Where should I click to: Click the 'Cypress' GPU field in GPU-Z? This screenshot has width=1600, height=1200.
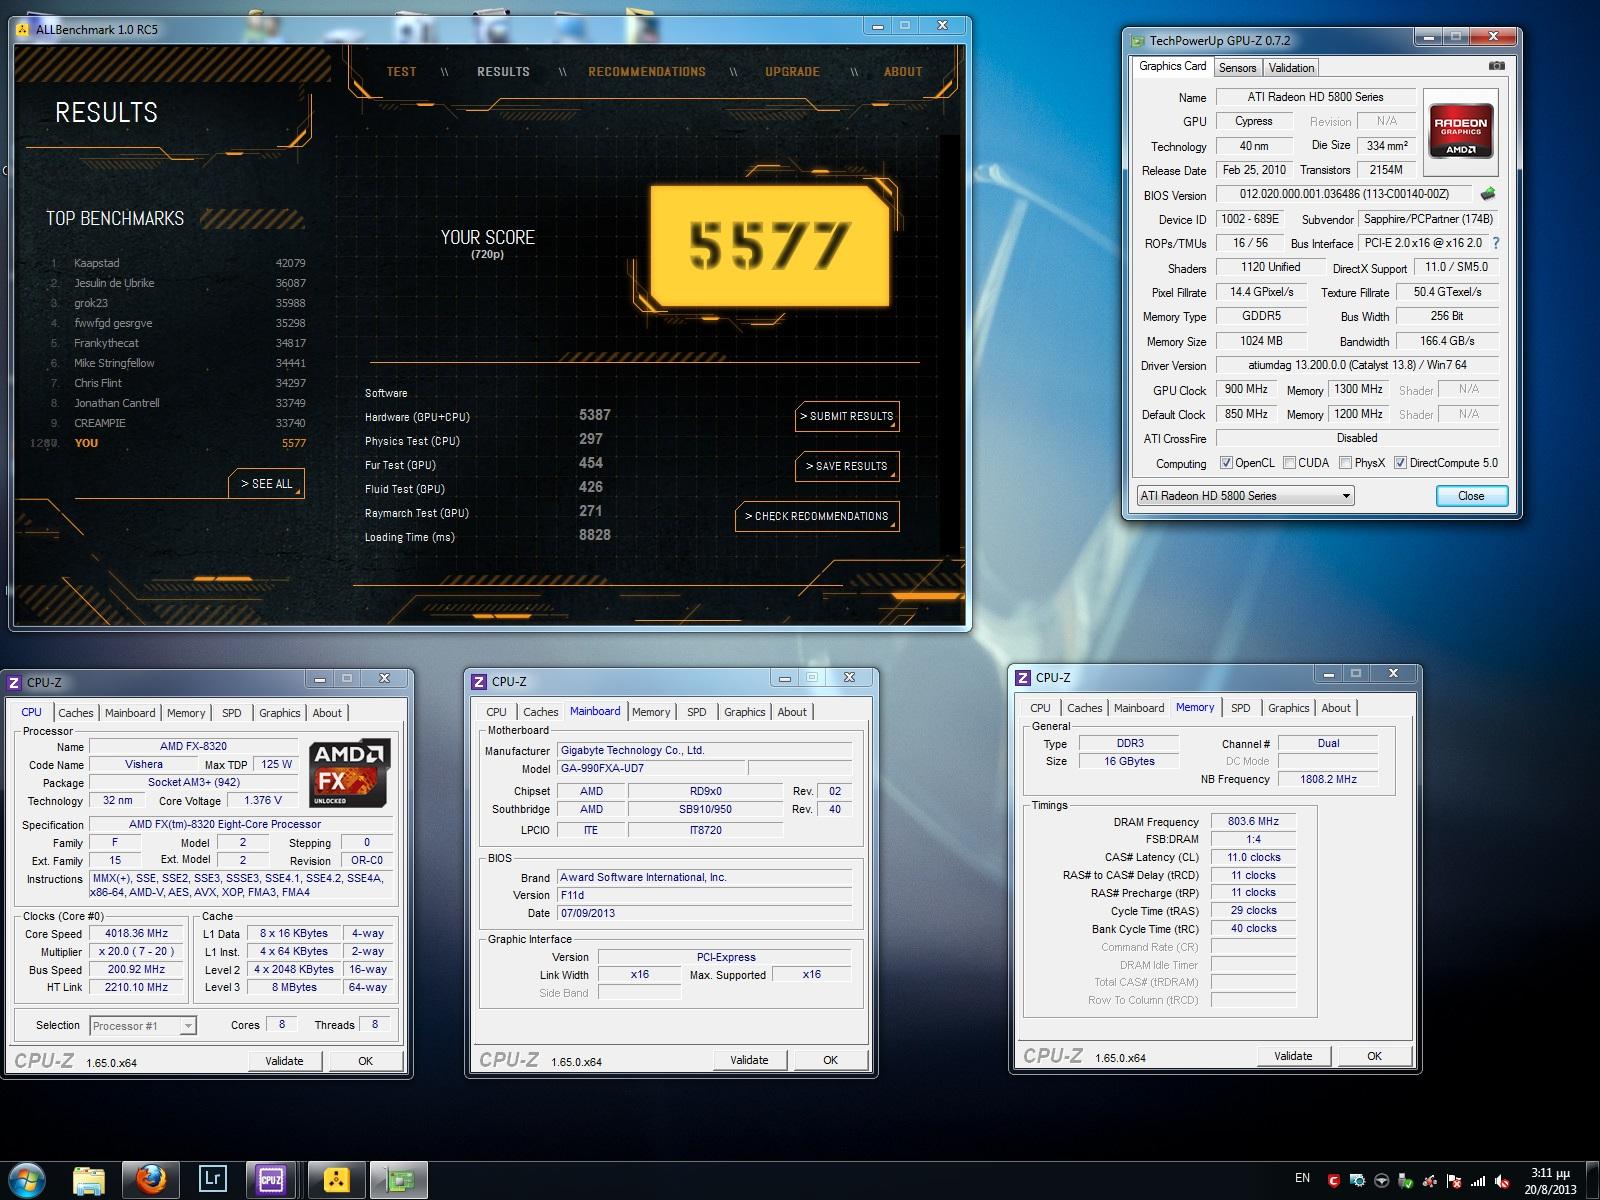1253,121
